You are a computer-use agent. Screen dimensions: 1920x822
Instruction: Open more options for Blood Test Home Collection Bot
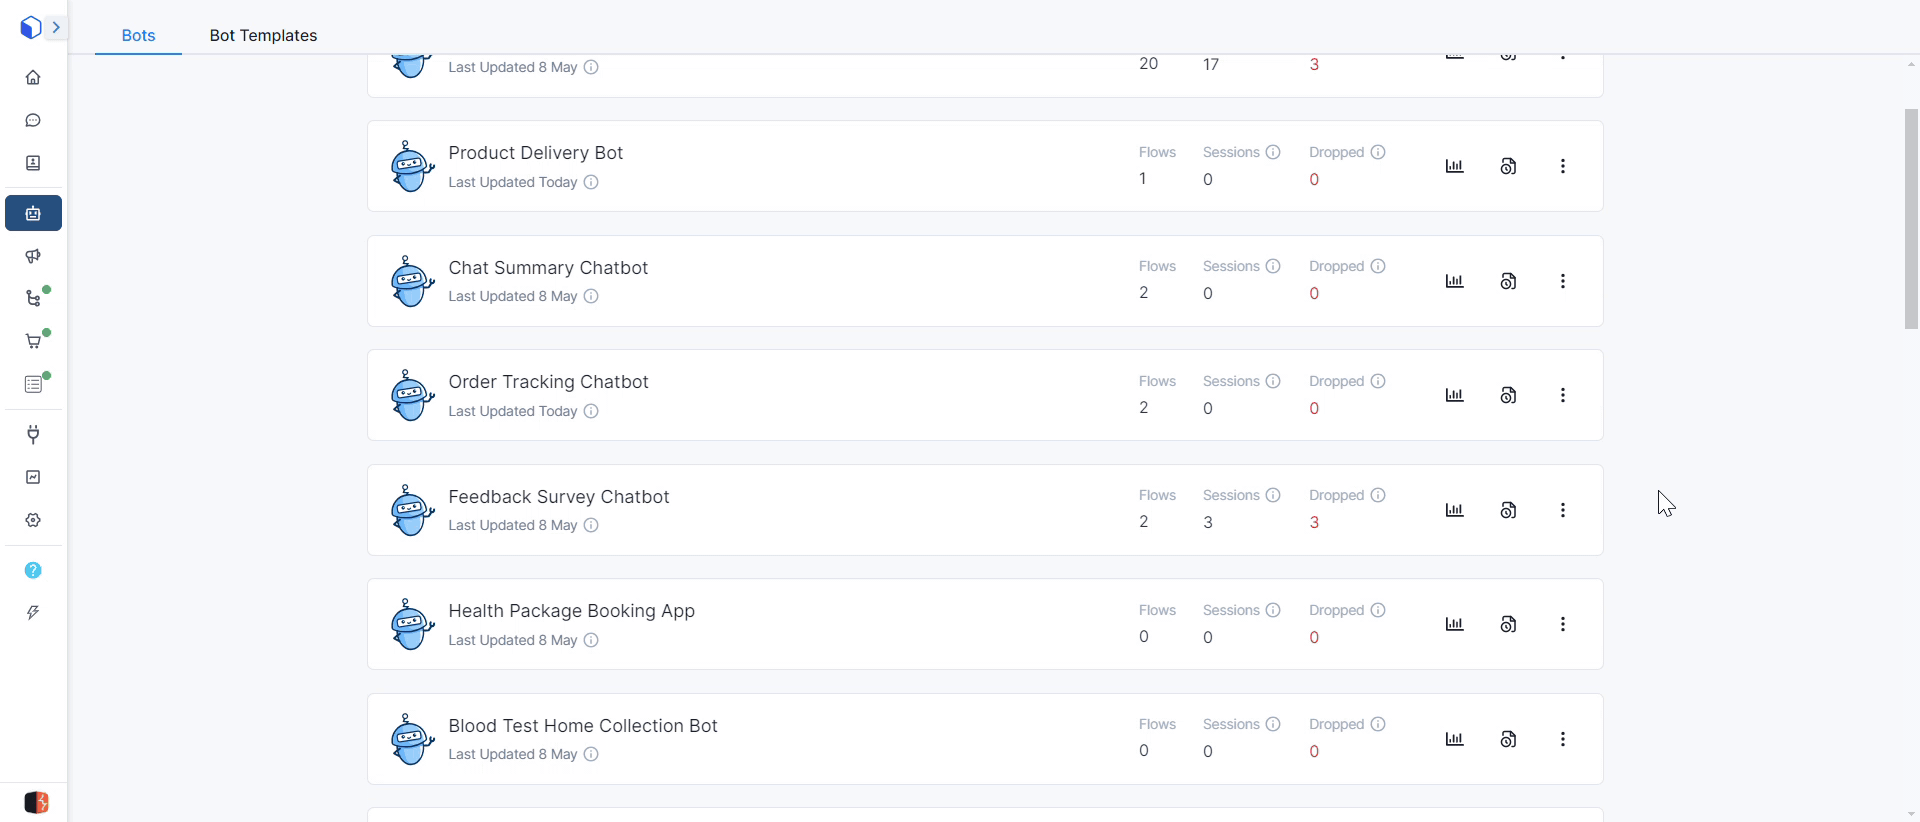point(1562,739)
